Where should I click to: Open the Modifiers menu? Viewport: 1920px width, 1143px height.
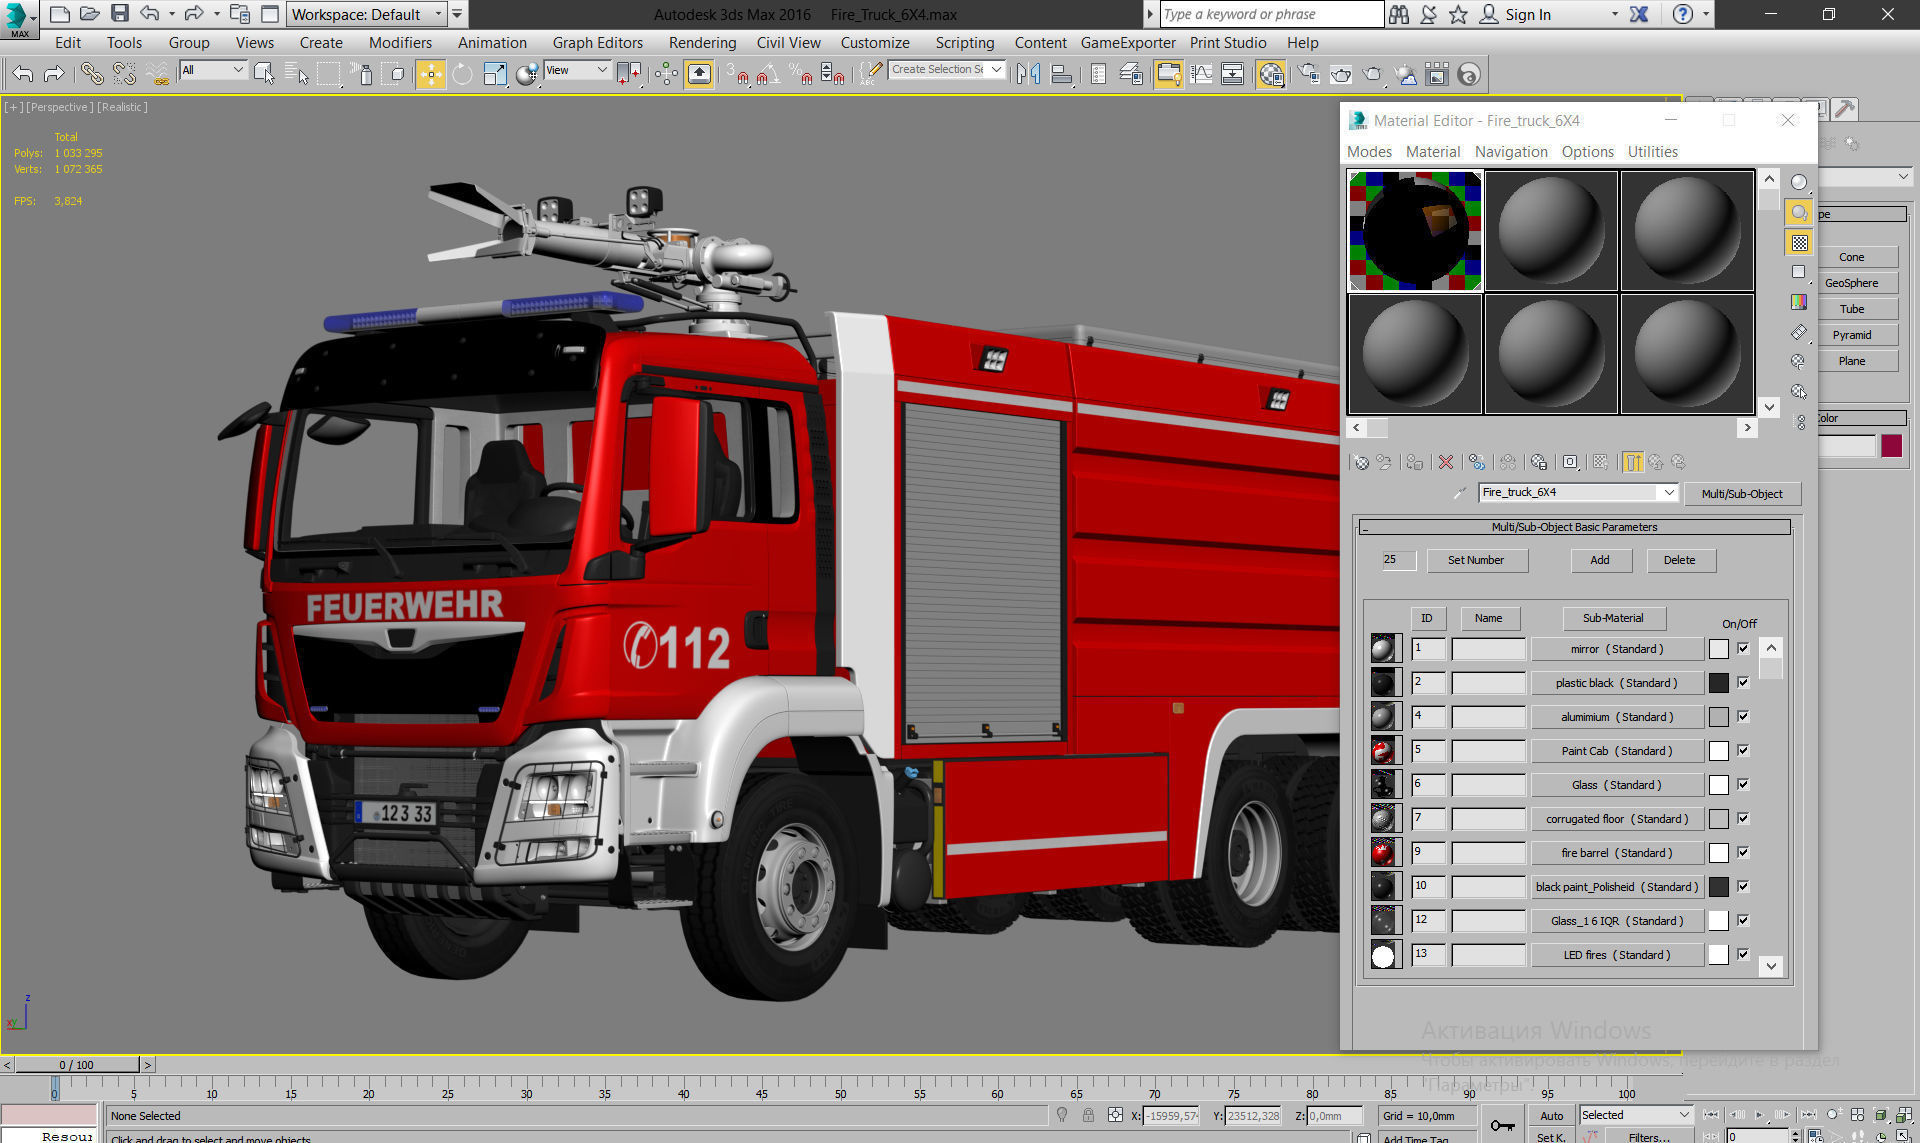(400, 42)
